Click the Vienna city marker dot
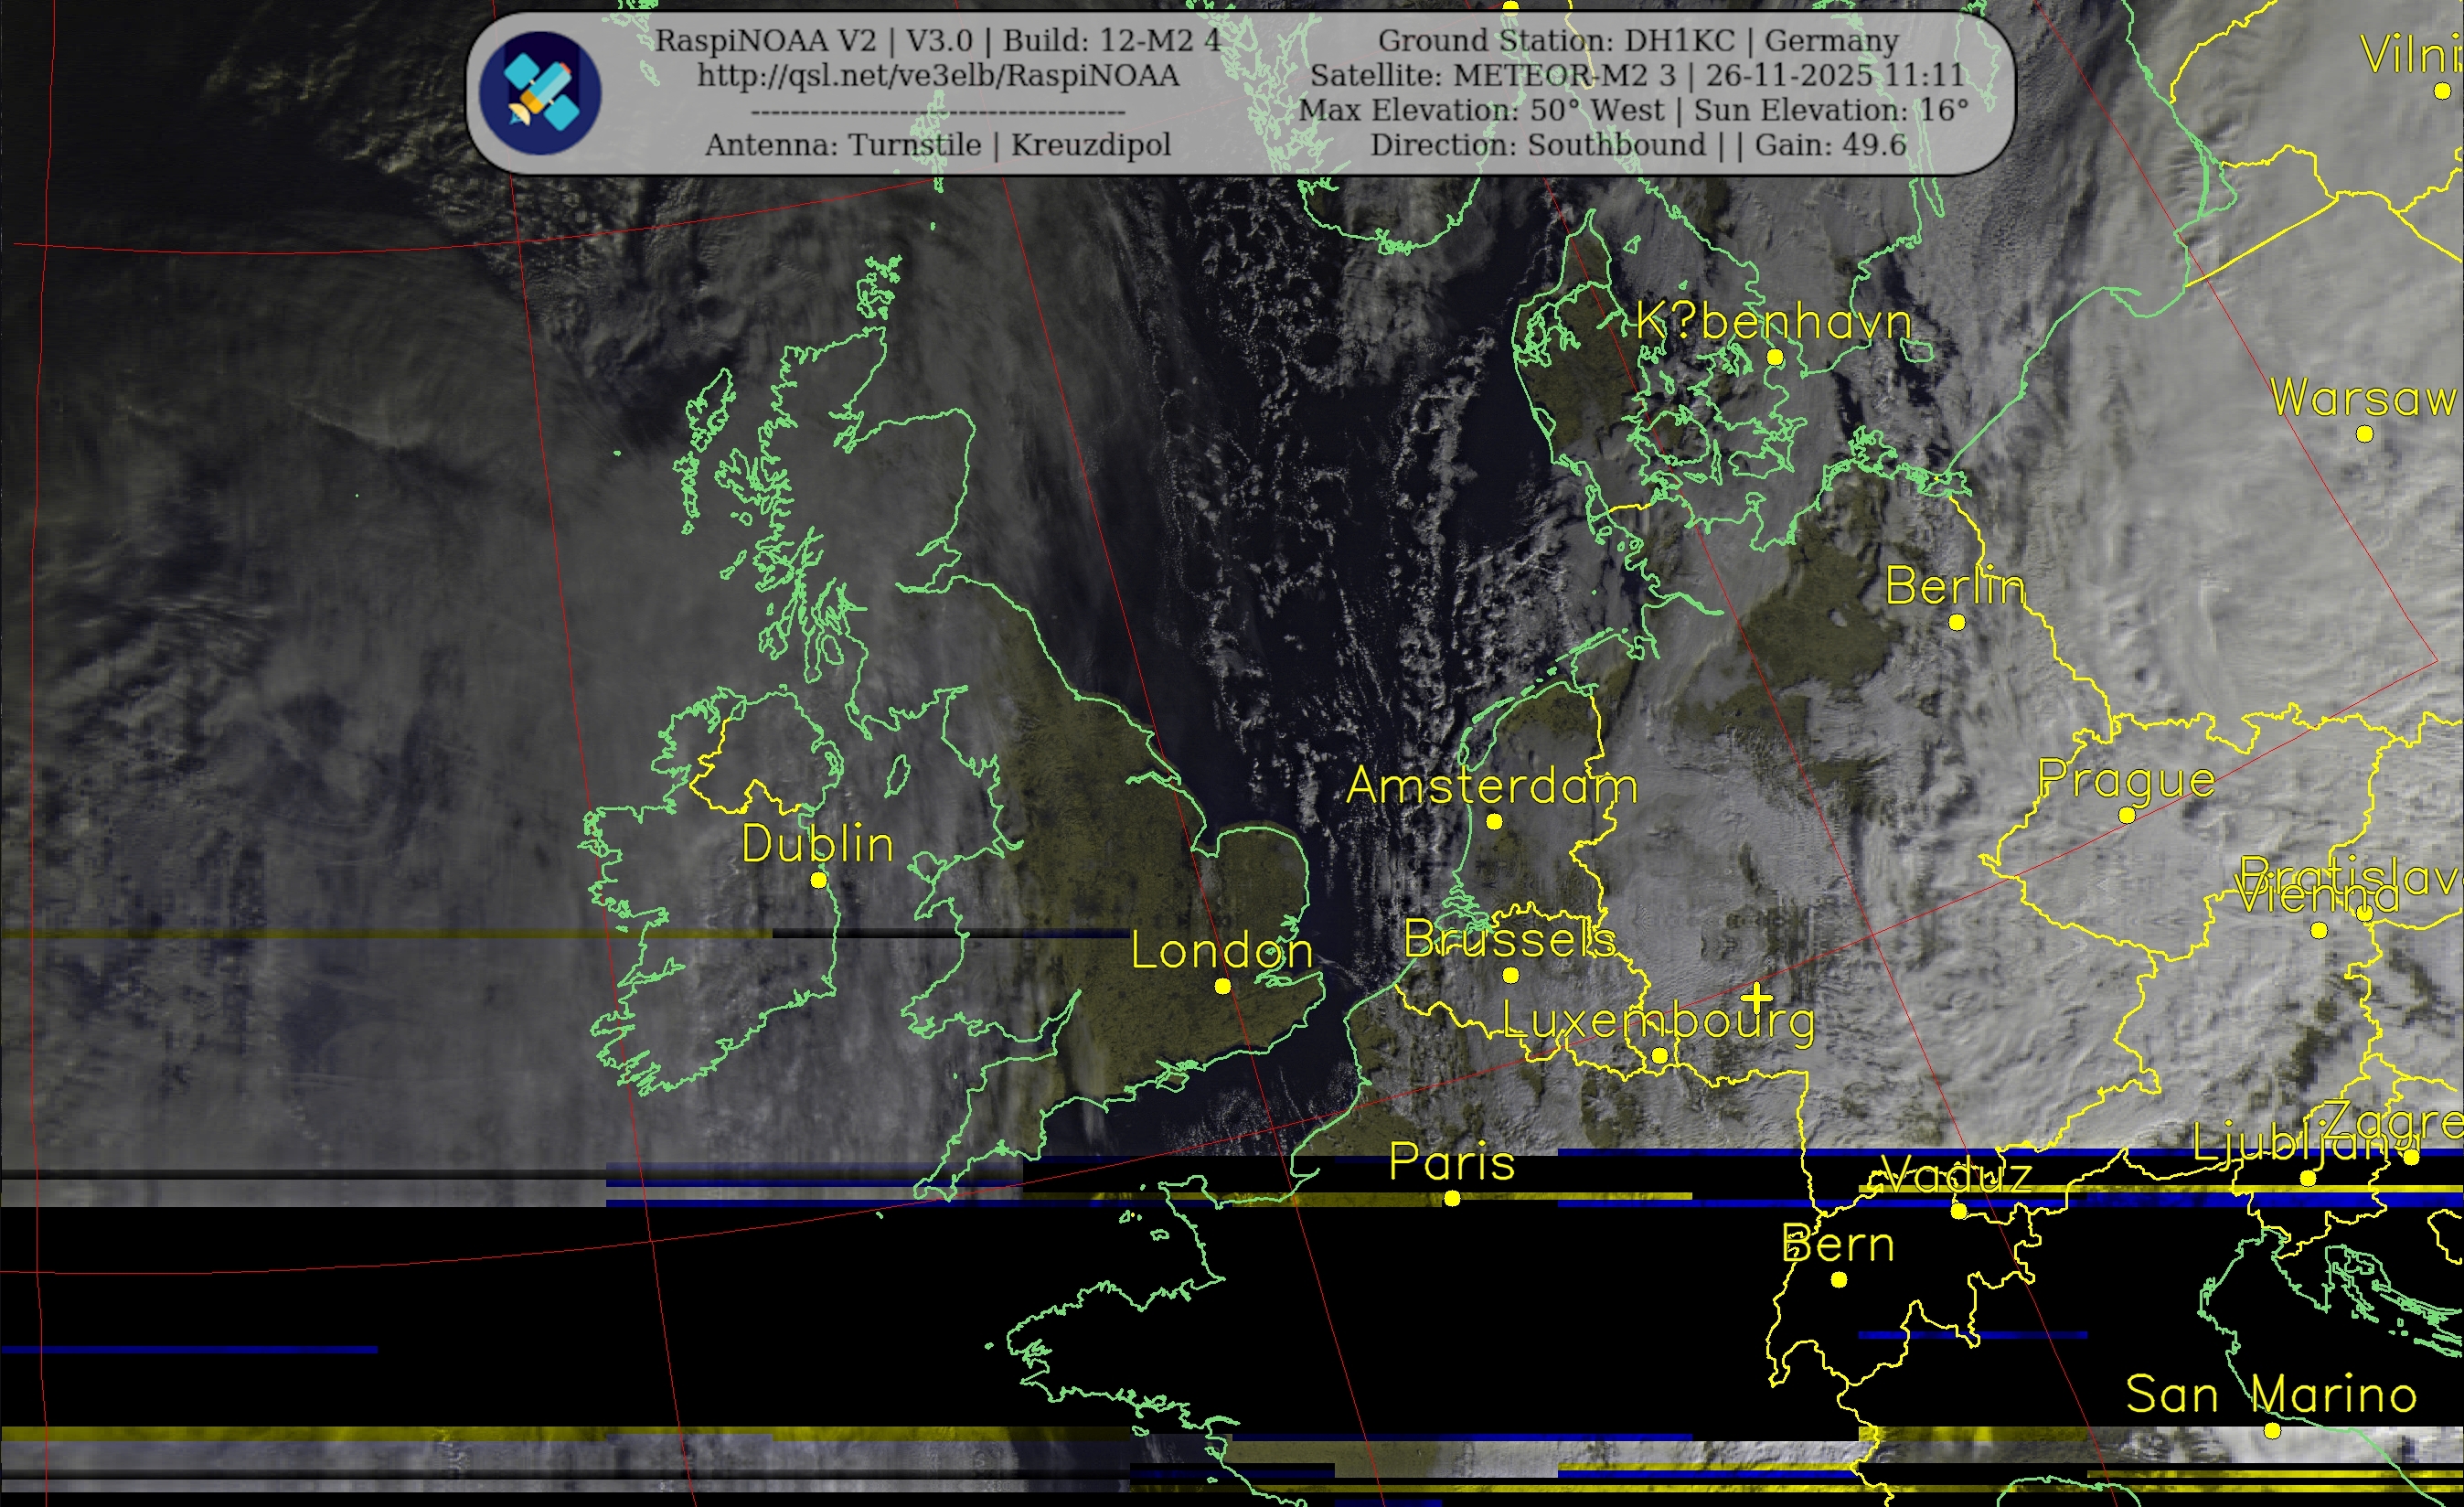 coord(2319,931)
